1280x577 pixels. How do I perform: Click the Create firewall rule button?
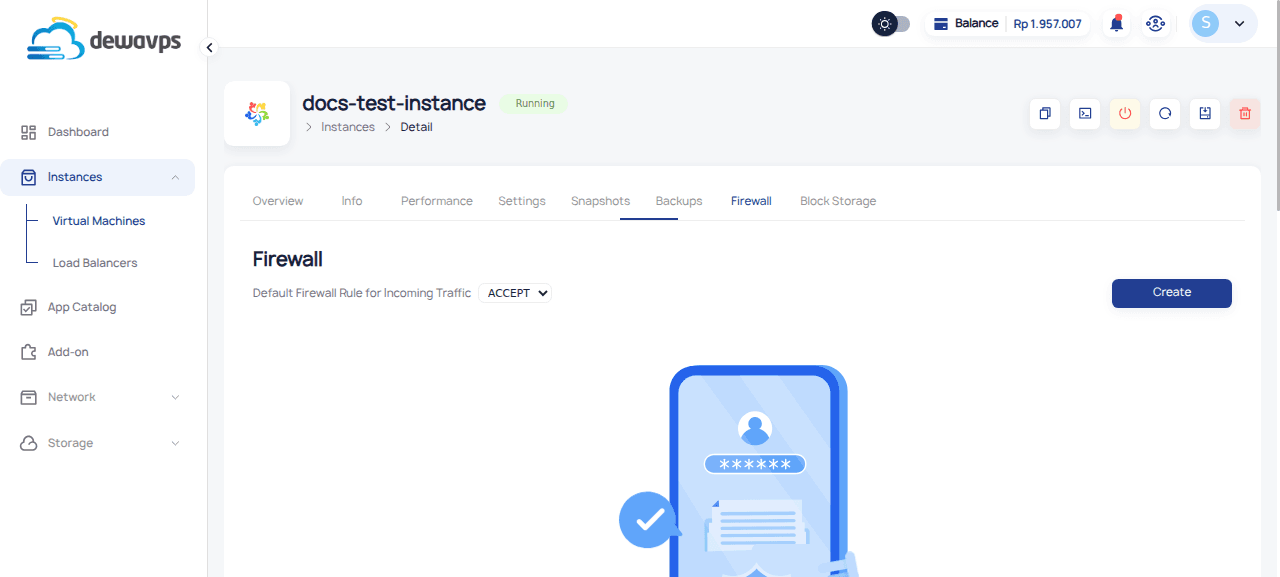[x=1171, y=293]
